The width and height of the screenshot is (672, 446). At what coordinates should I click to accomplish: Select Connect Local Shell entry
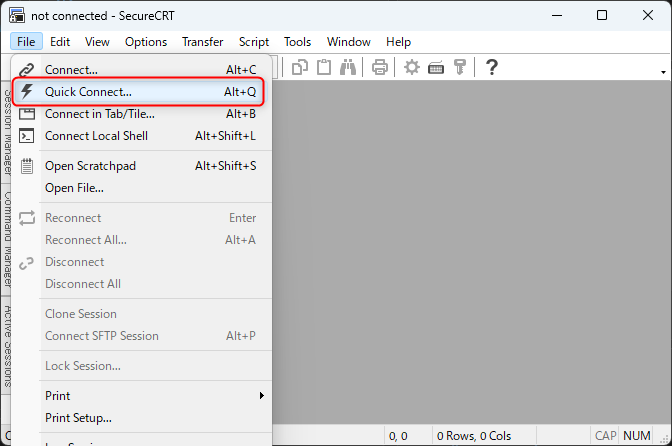[x=141, y=136]
